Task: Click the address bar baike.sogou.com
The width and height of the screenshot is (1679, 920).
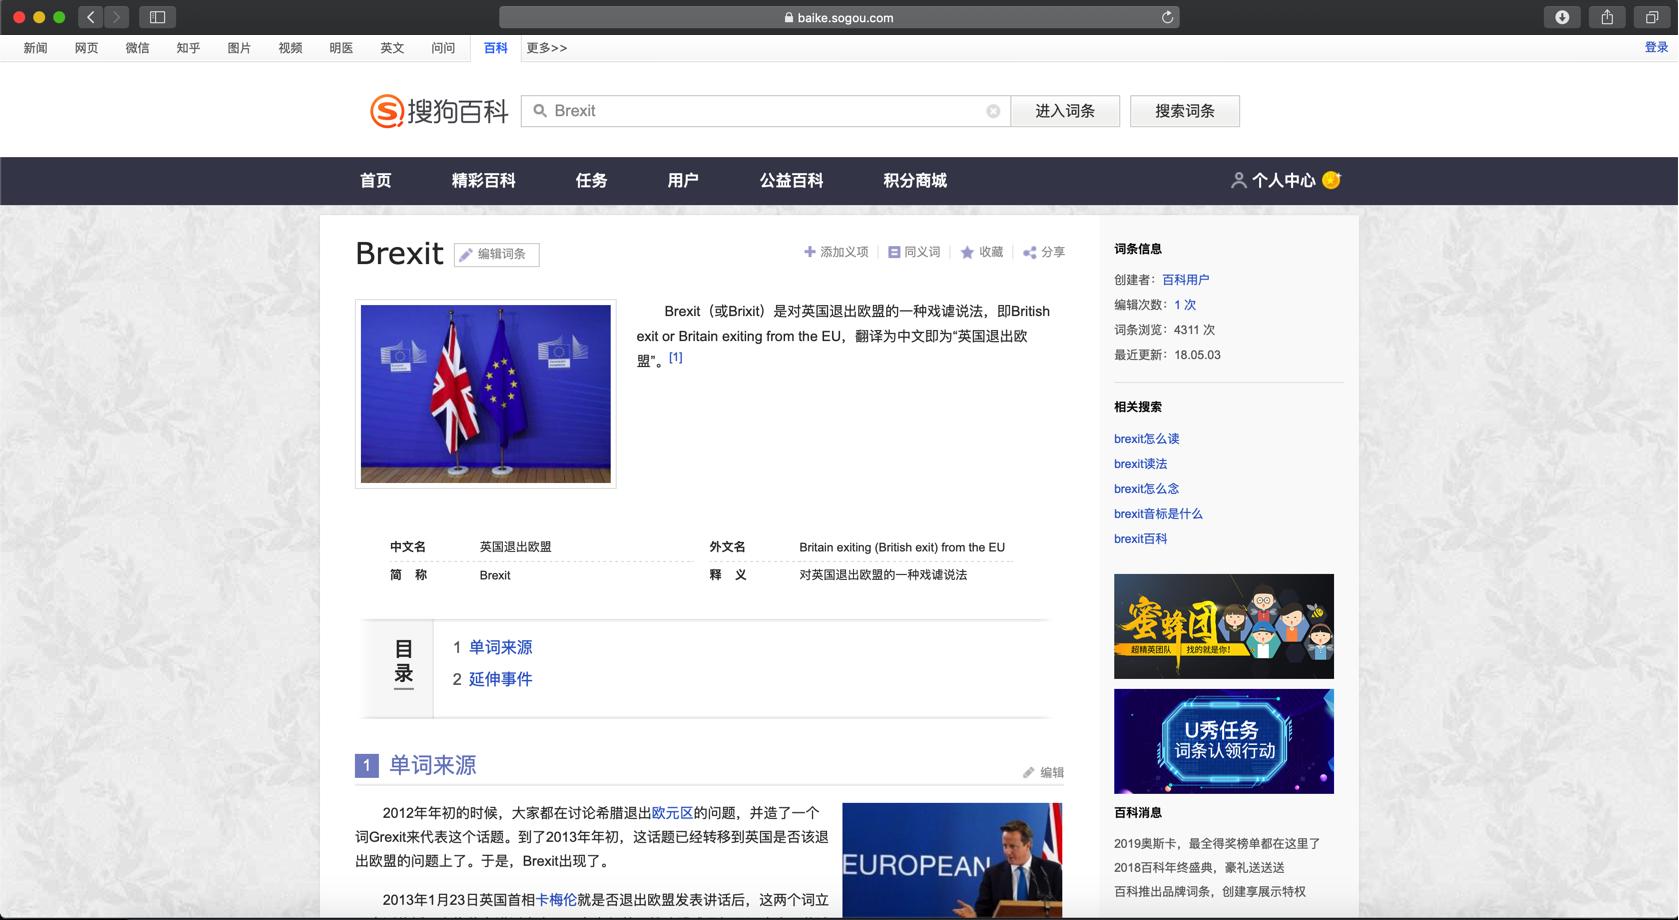Action: [x=839, y=17]
